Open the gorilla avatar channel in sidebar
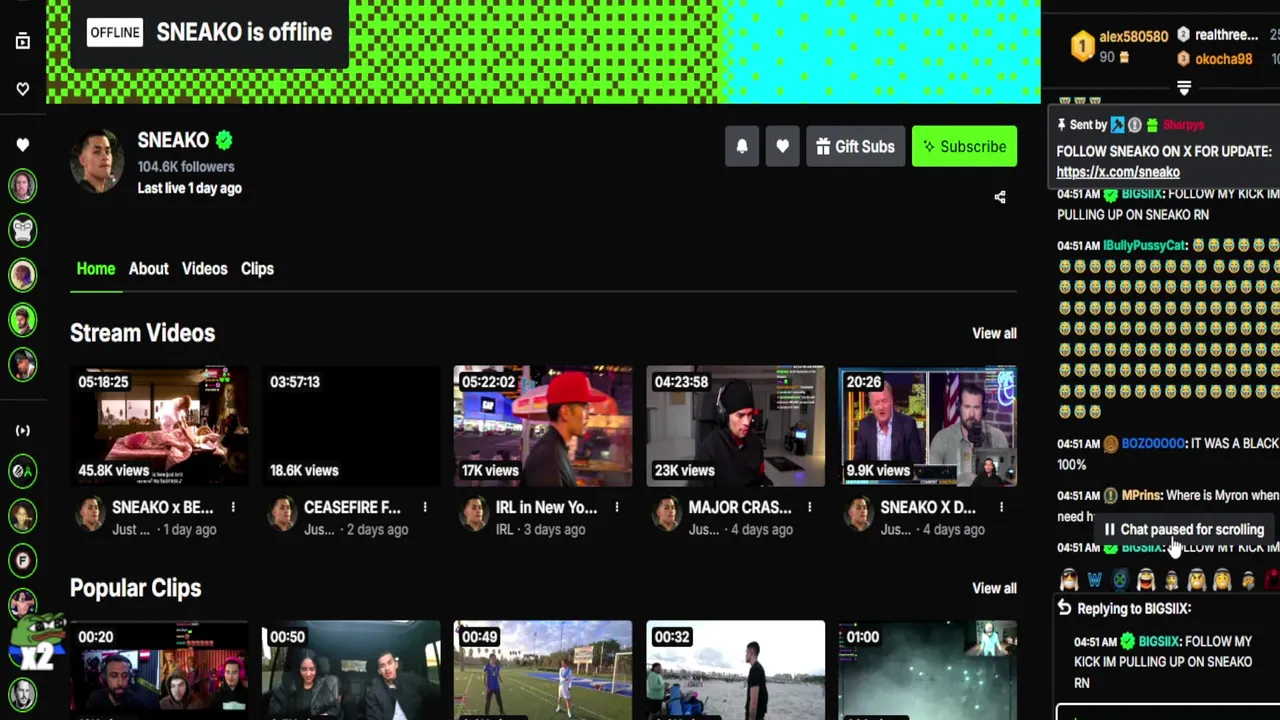The image size is (1280, 720). click(23, 230)
